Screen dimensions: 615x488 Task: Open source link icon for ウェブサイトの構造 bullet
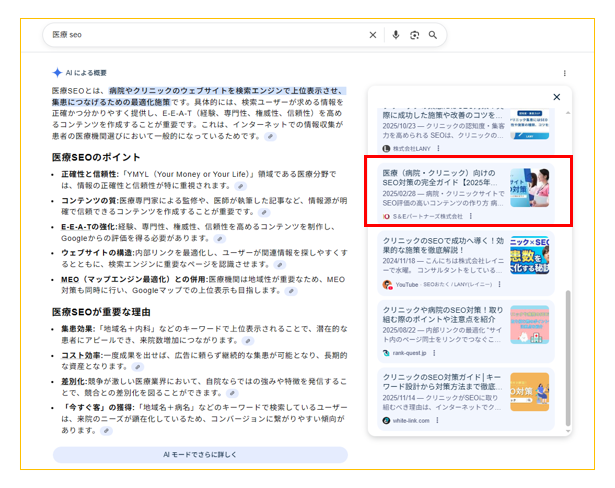pyautogui.click(x=280, y=265)
